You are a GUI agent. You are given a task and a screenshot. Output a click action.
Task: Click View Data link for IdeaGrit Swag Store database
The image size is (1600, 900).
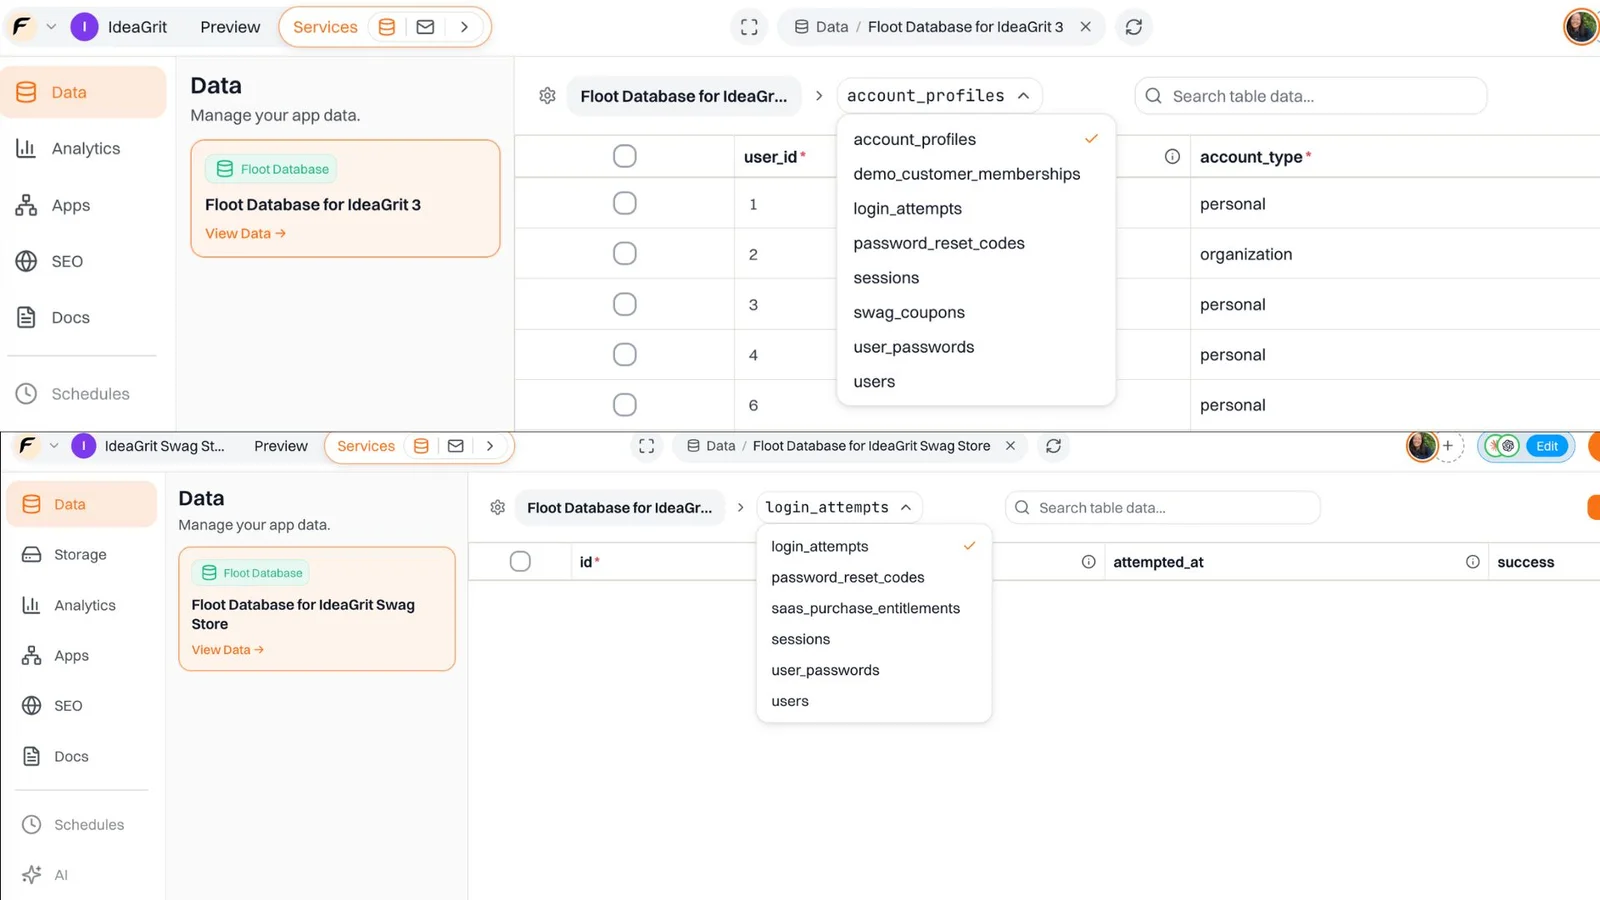(x=227, y=650)
